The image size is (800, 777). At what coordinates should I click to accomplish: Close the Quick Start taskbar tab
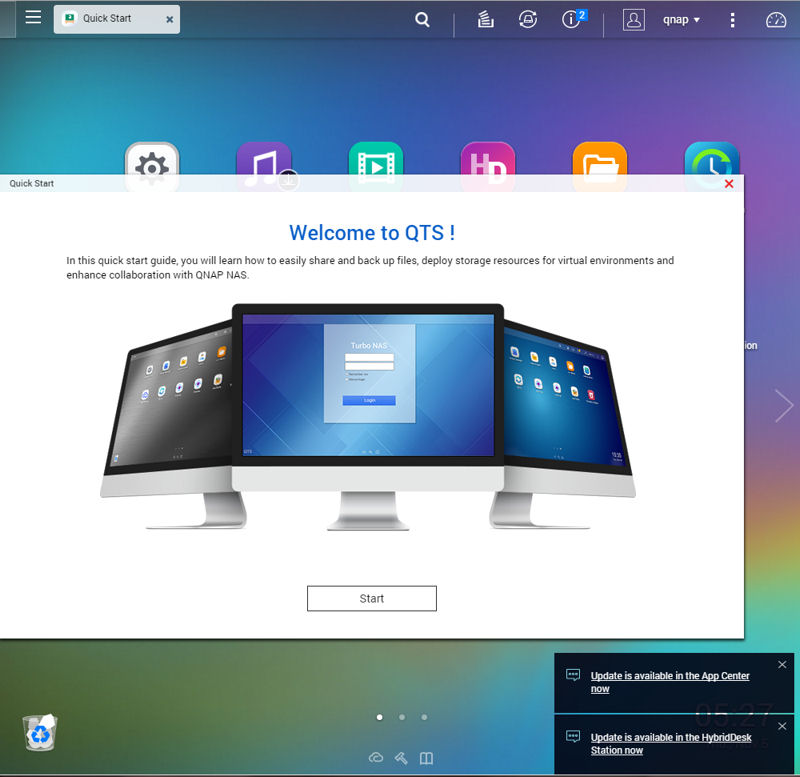[x=169, y=19]
